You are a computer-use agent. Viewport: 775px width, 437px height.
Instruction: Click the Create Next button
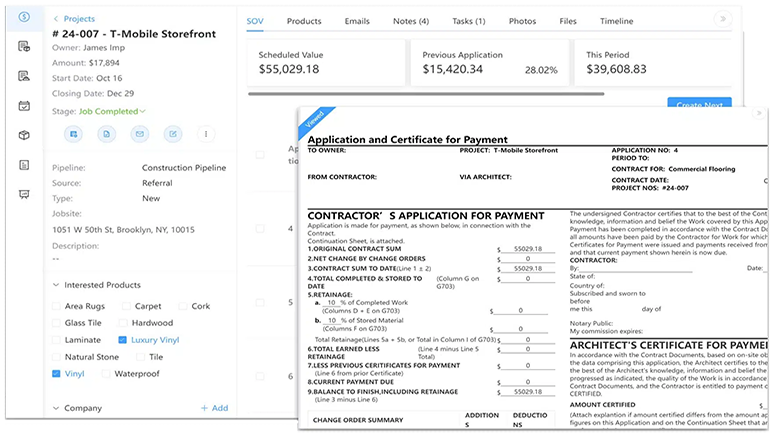[x=699, y=105]
